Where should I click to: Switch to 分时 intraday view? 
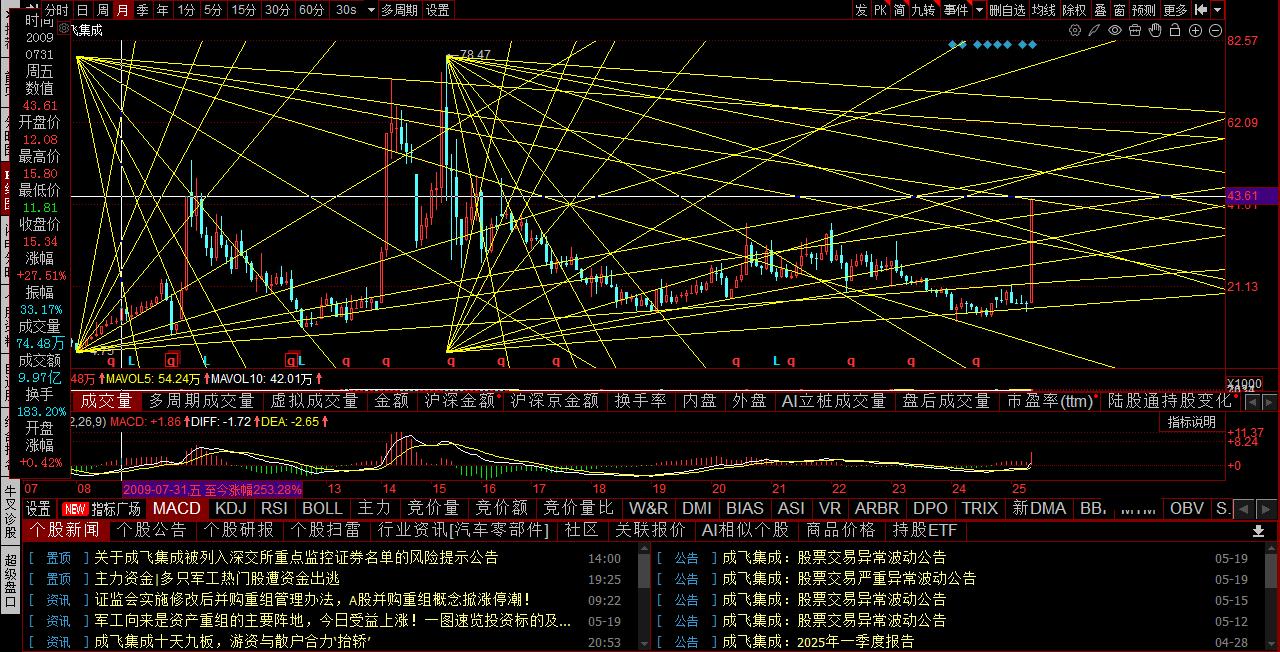pyautogui.click(x=57, y=10)
